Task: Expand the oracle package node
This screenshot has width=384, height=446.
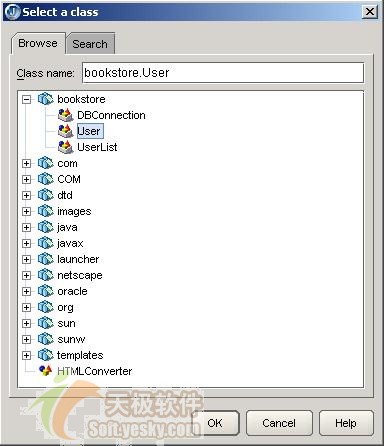Action: point(26,291)
